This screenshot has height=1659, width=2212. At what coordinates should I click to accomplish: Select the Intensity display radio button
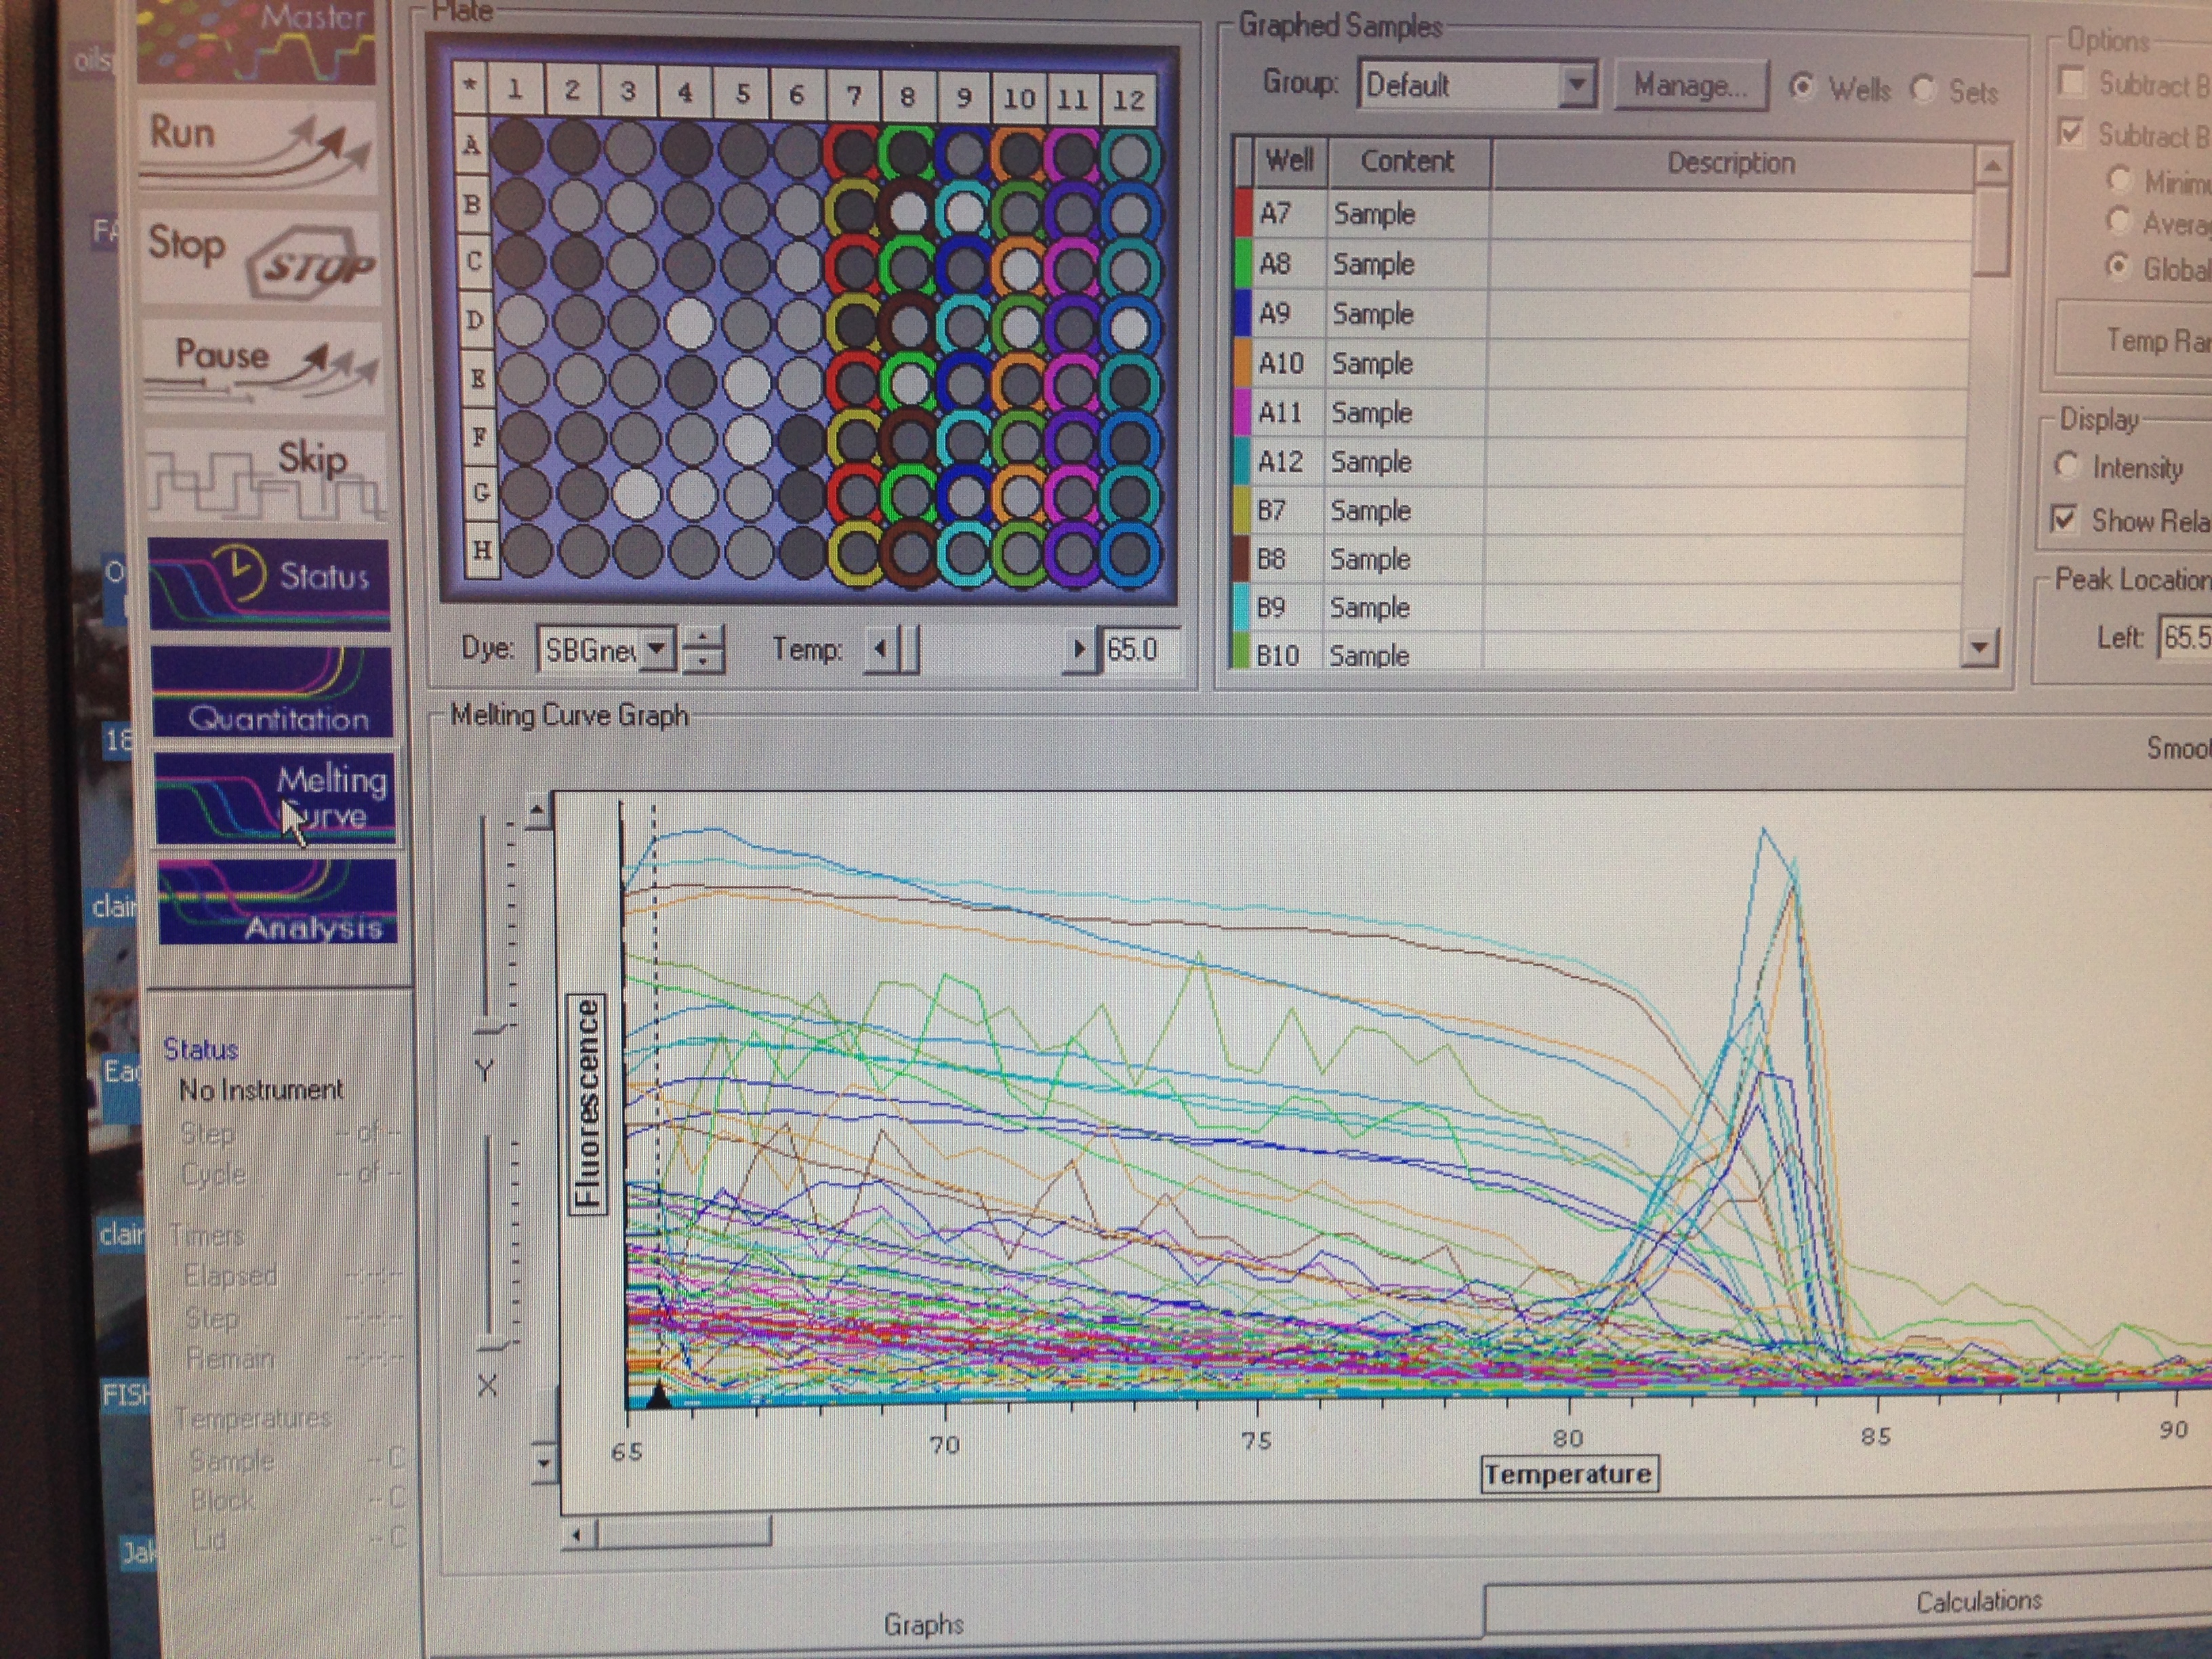click(x=2066, y=465)
